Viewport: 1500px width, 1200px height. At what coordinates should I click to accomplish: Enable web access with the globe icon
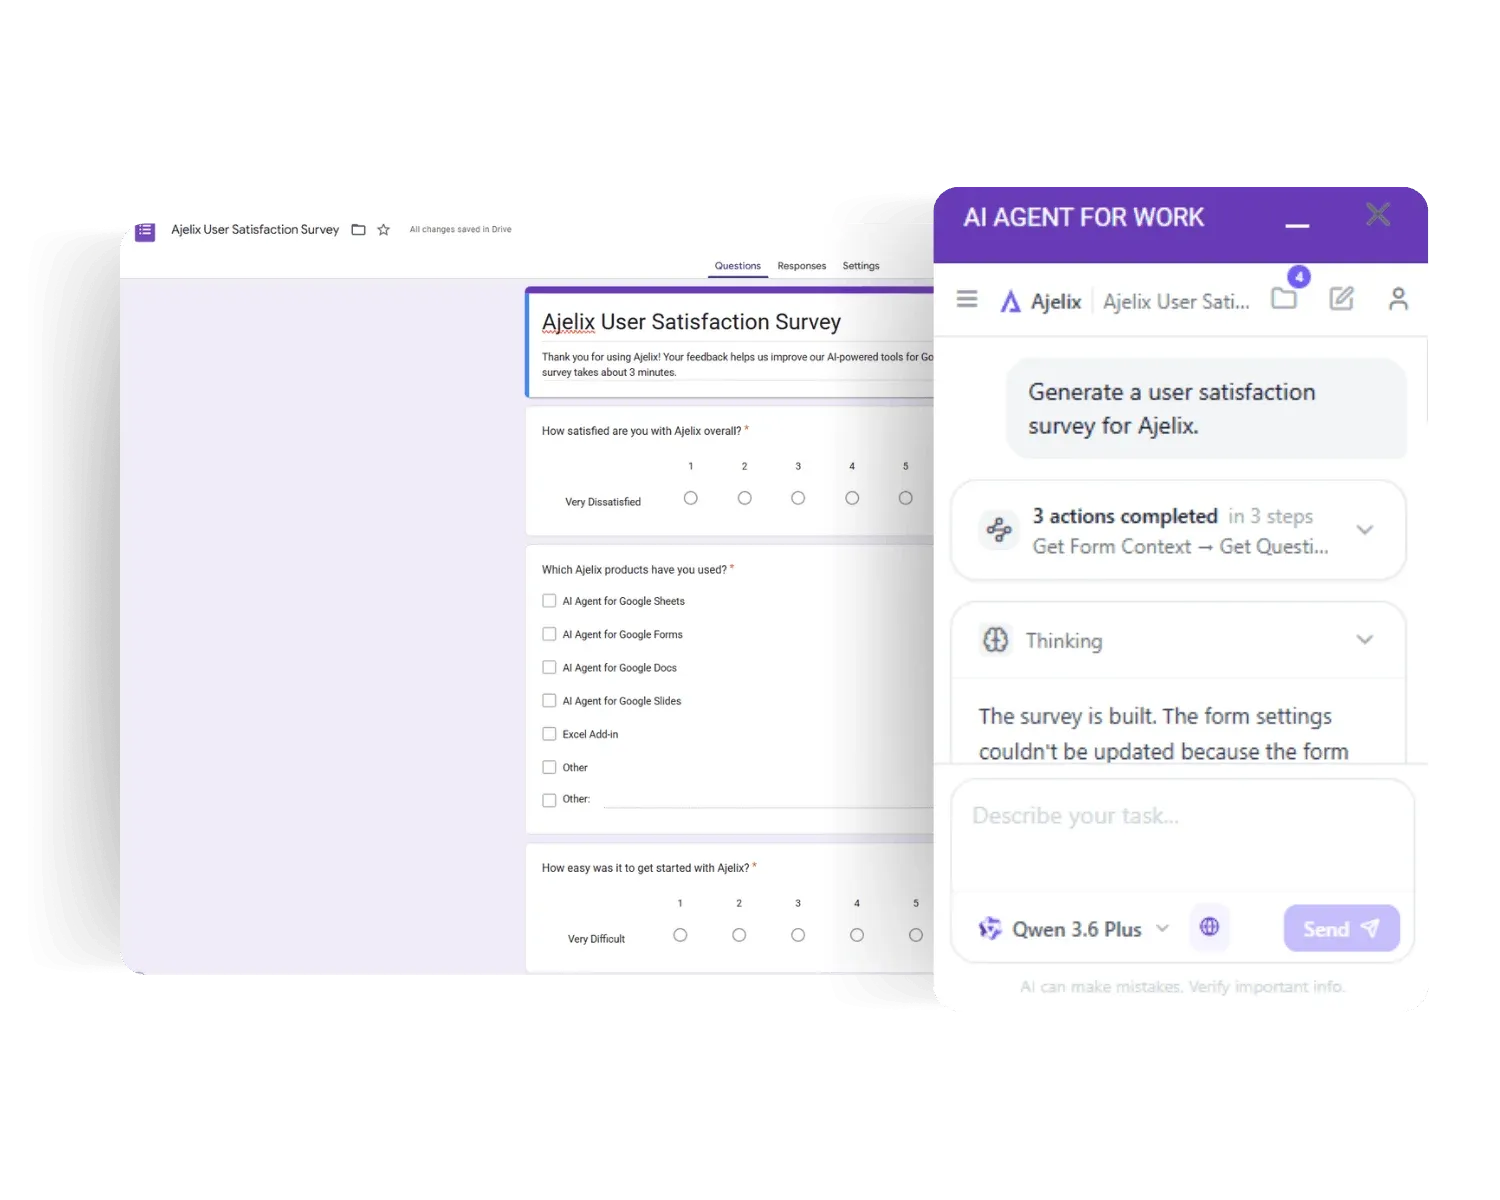point(1209,927)
